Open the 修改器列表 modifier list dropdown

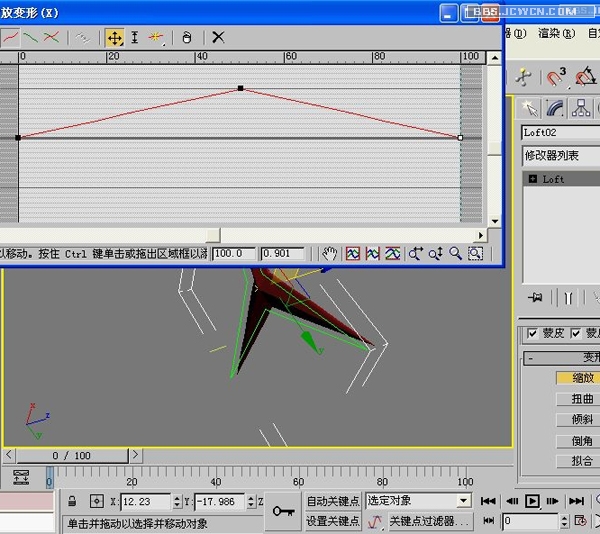pyautogui.click(x=561, y=156)
